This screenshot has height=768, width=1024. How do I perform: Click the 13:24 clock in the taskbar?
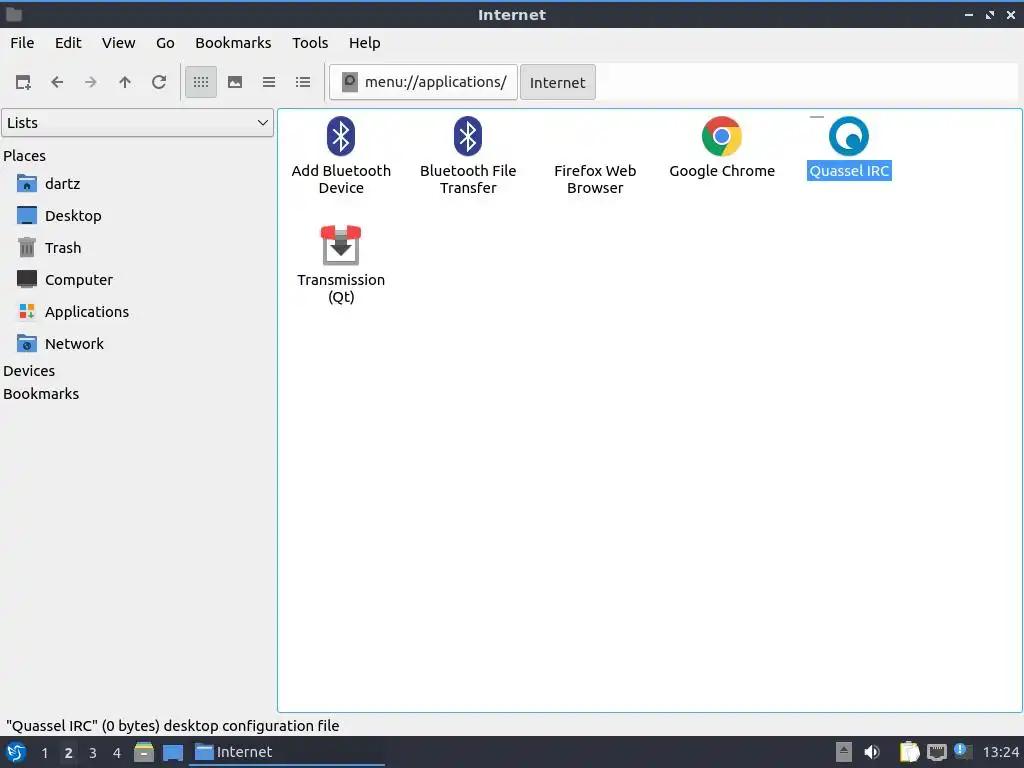[x=1000, y=752]
